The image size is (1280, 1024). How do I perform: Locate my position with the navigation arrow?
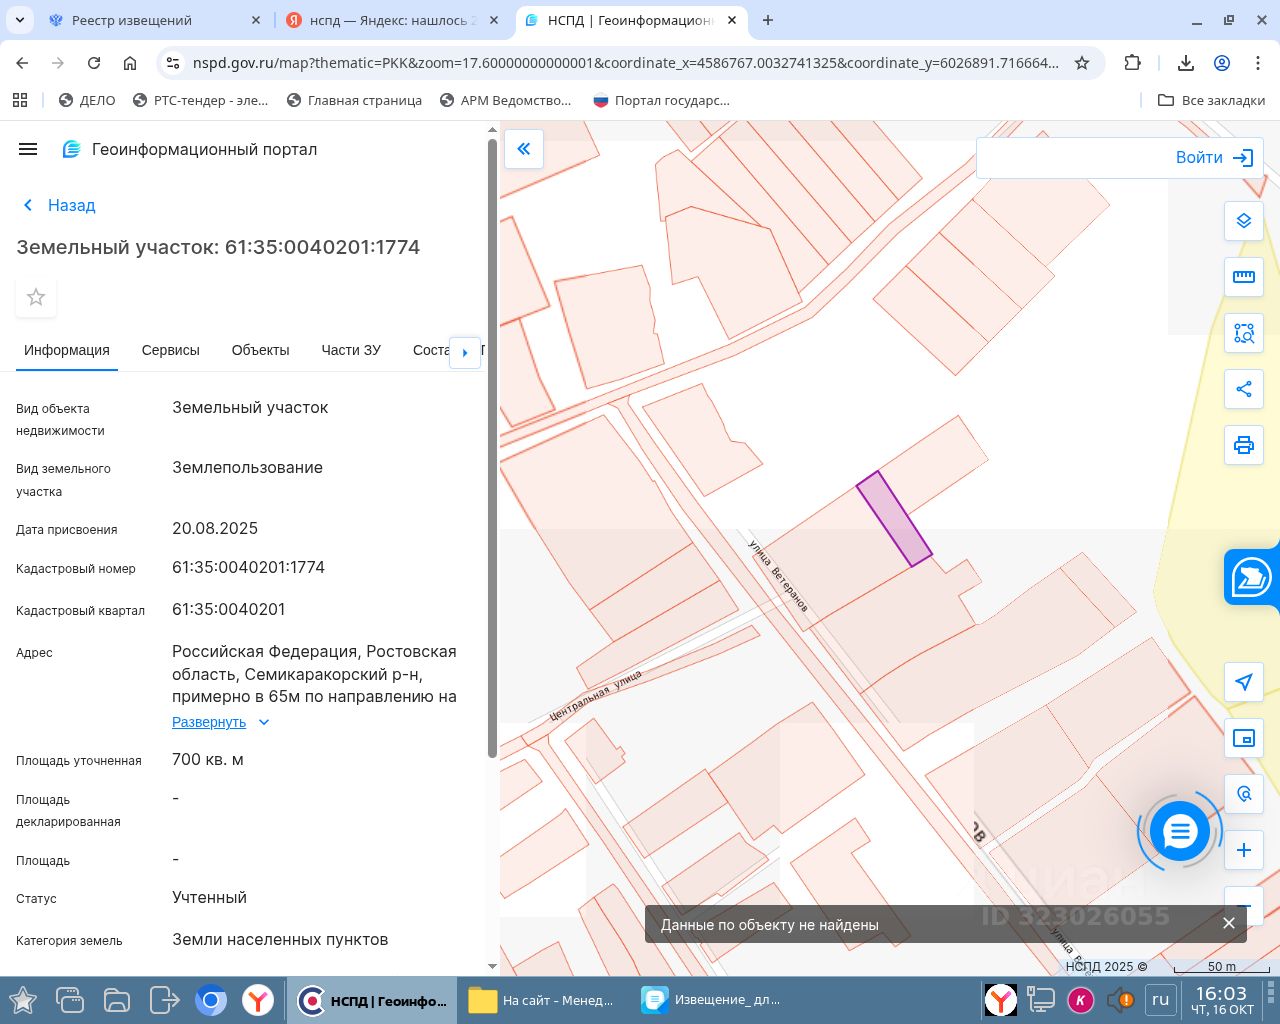coord(1244,682)
